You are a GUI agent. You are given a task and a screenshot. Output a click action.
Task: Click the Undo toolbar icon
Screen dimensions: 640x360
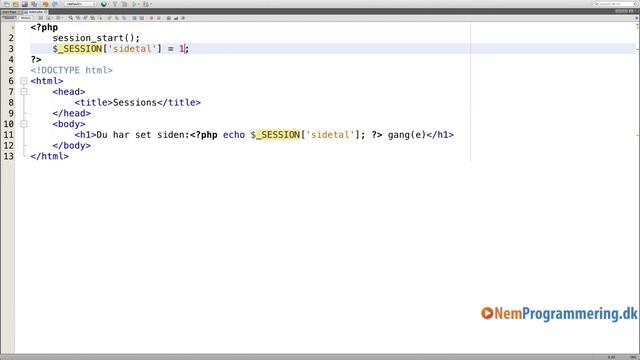[x=45, y=4]
